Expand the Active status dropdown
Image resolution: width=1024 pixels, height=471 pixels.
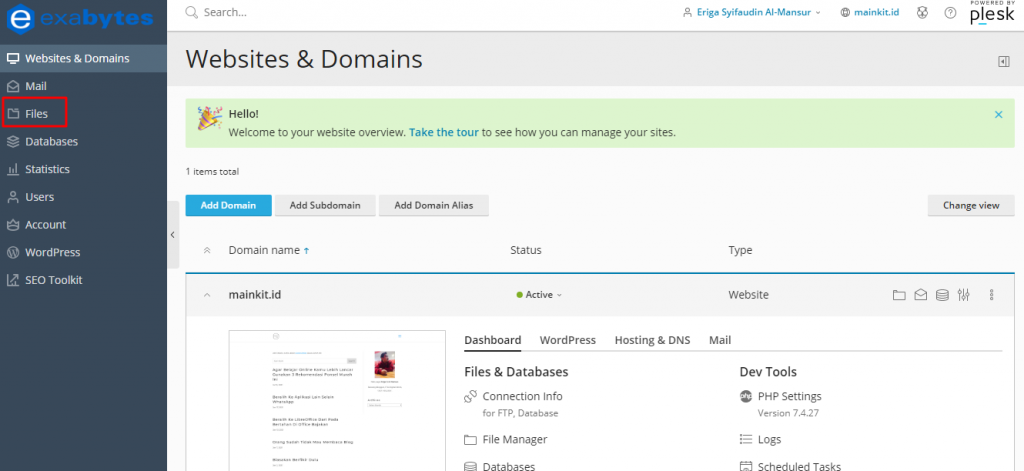tap(540, 295)
